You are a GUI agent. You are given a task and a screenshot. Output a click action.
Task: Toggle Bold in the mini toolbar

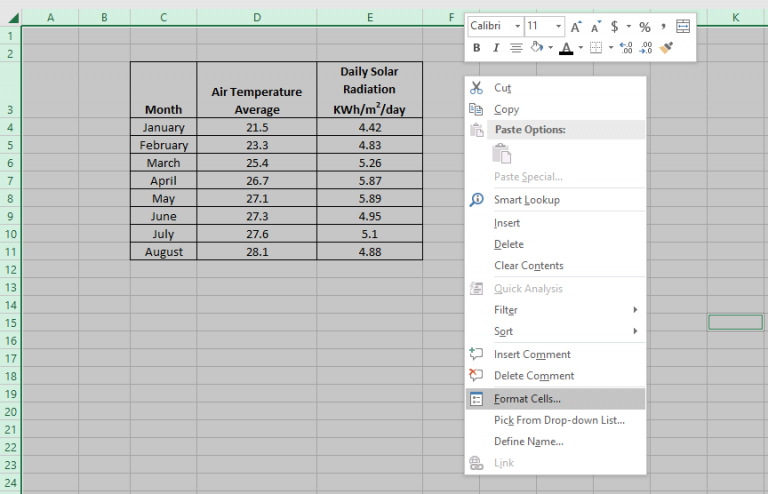pos(476,48)
